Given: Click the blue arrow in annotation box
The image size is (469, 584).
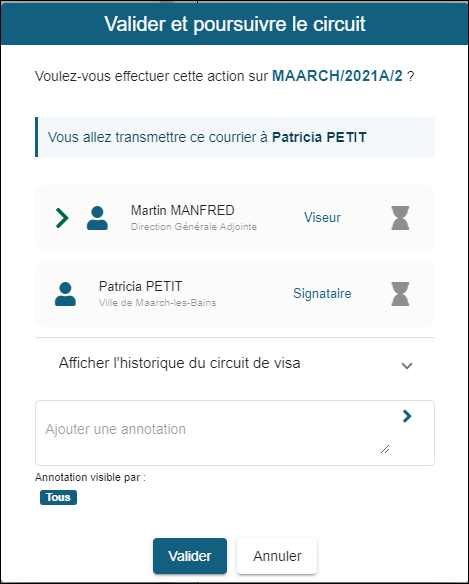Looking at the screenshot, I should tap(407, 416).
